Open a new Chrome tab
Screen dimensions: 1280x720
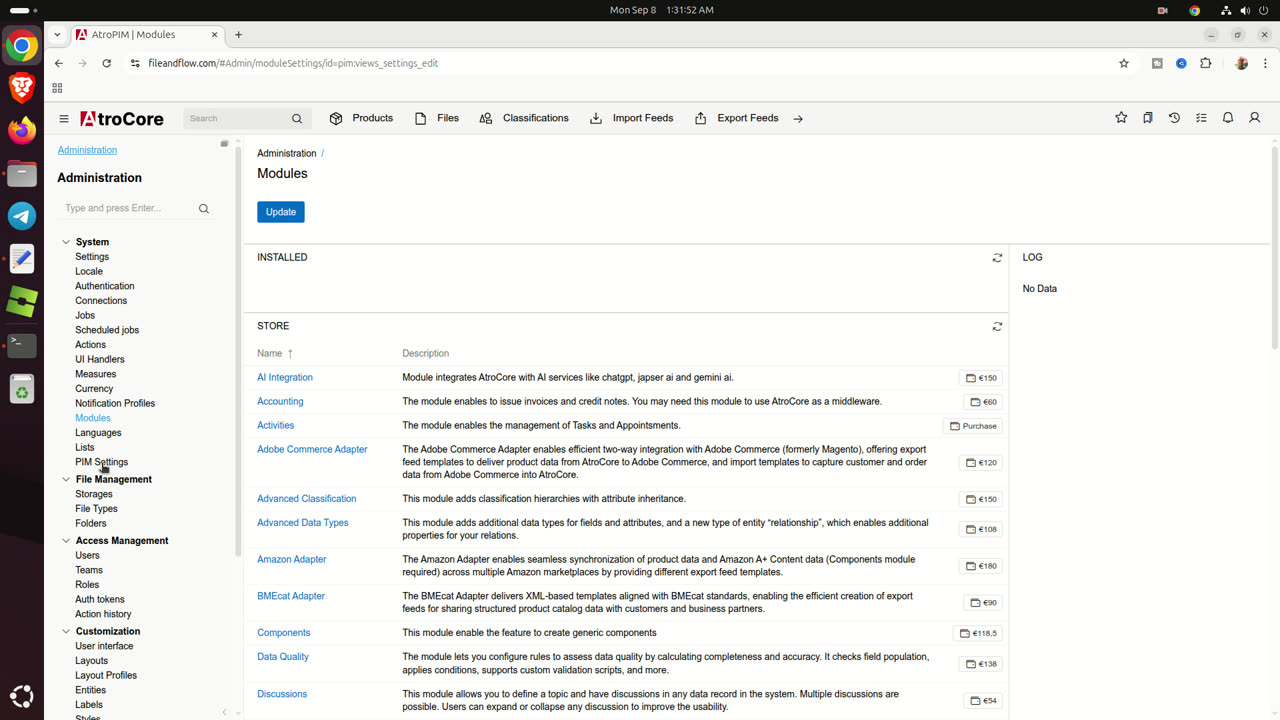point(238,34)
